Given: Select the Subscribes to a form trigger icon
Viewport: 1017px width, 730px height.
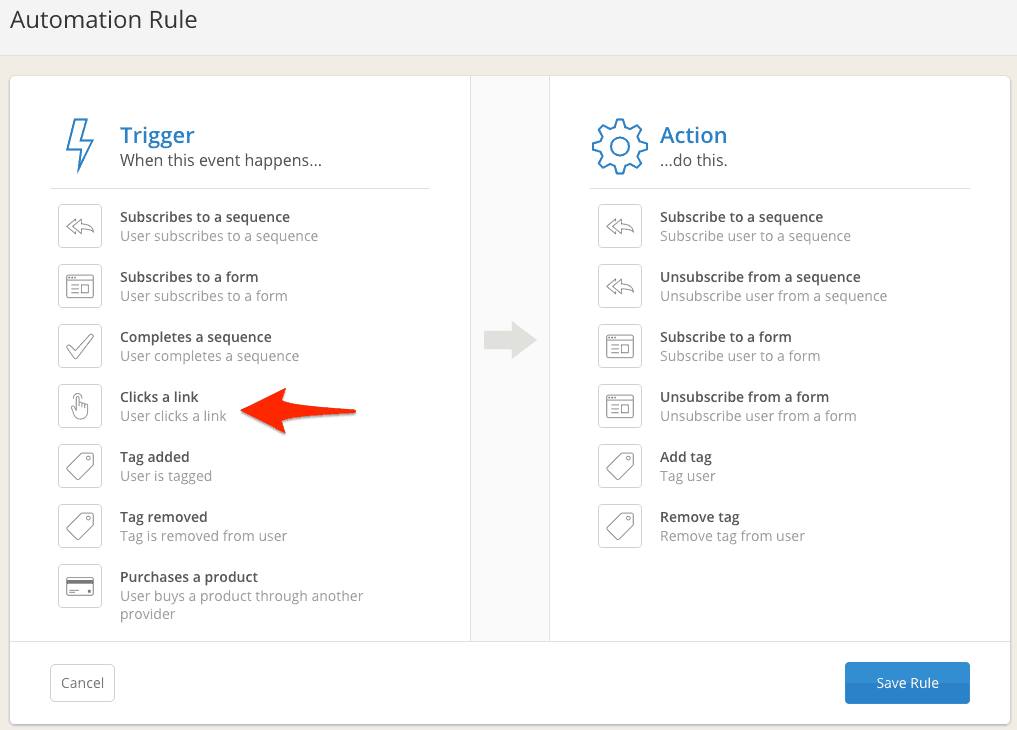Looking at the screenshot, I should [80, 286].
